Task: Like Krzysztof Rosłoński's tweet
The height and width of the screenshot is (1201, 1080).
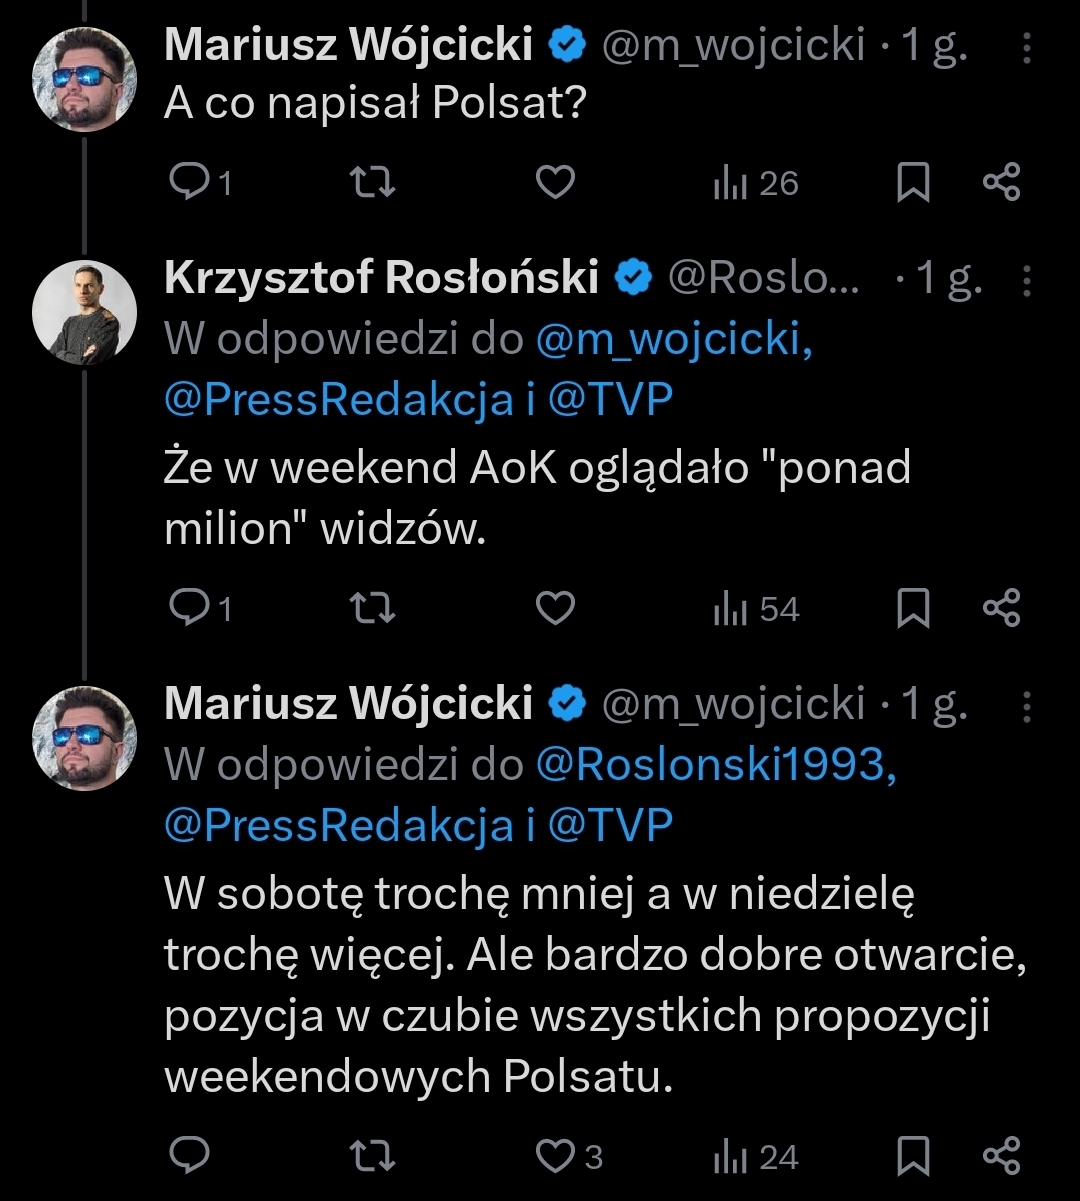Action: 556,609
